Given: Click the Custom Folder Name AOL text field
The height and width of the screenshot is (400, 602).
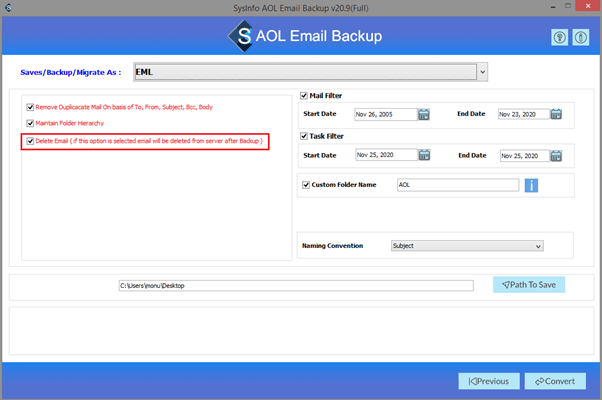Looking at the screenshot, I should 458,185.
